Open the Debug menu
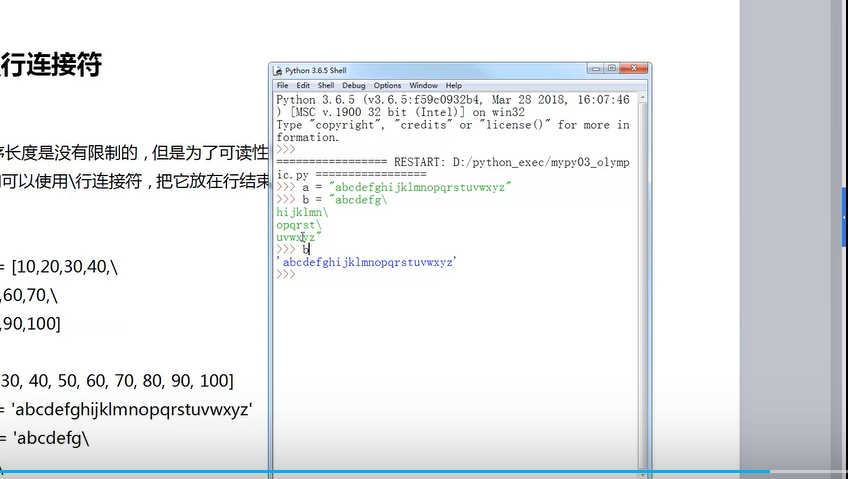Image resolution: width=848 pixels, height=479 pixels. (x=354, y=85)
